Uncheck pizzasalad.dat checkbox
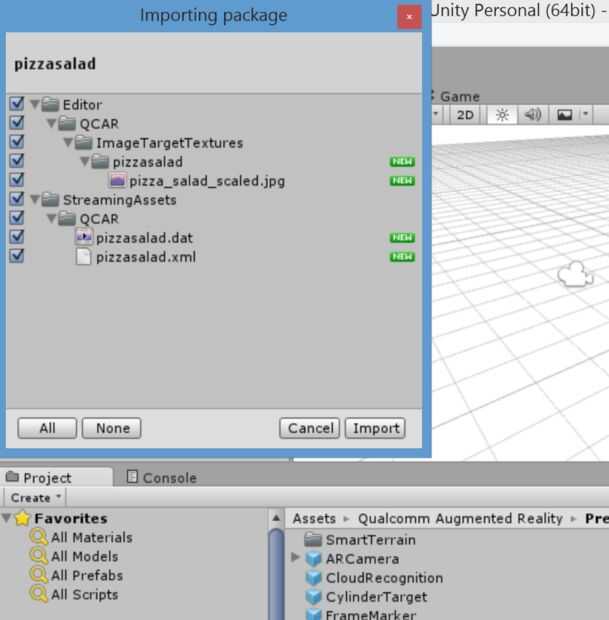The height and width of the screenshot is (620, 609). [17, 237]
